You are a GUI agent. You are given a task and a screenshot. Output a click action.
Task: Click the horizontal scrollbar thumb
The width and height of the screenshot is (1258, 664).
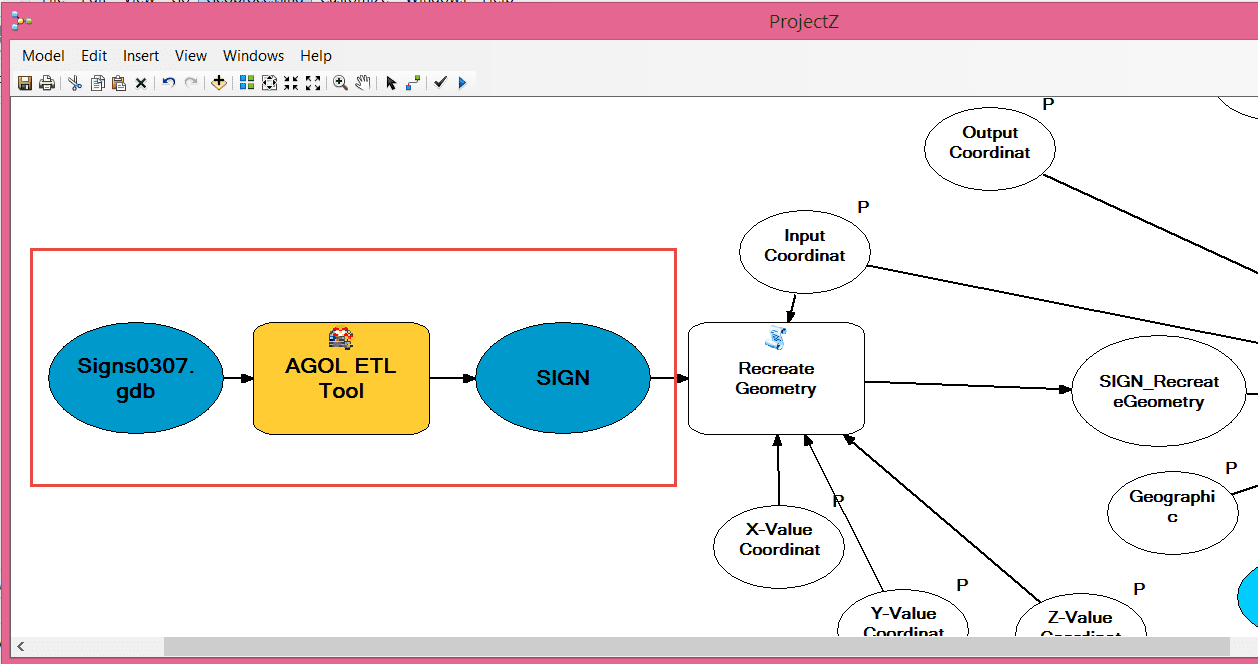click(x=697, y=646)
